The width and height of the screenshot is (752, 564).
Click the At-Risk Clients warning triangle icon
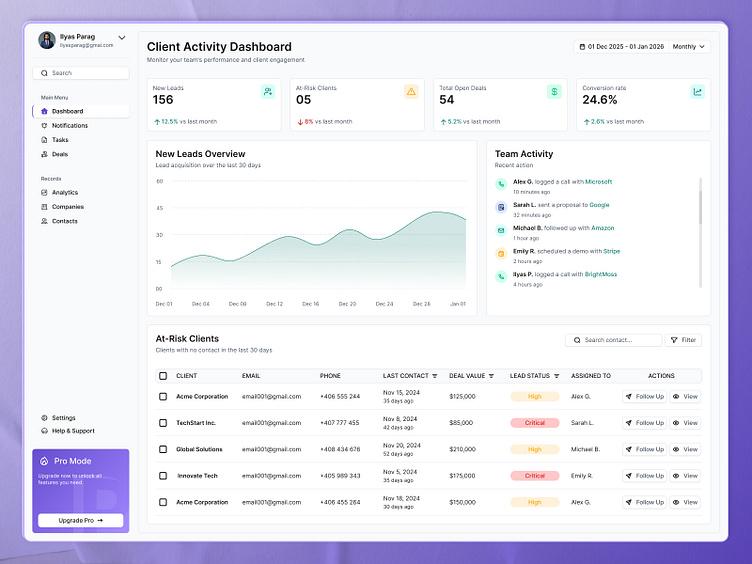pos(411,92)
